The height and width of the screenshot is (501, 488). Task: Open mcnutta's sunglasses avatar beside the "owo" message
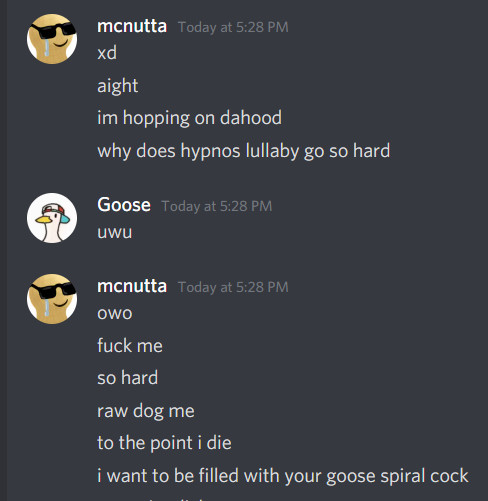(52, 299)
